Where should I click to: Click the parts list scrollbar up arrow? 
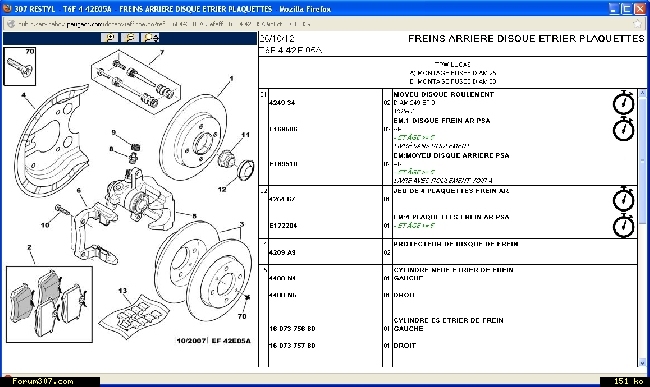643,93
